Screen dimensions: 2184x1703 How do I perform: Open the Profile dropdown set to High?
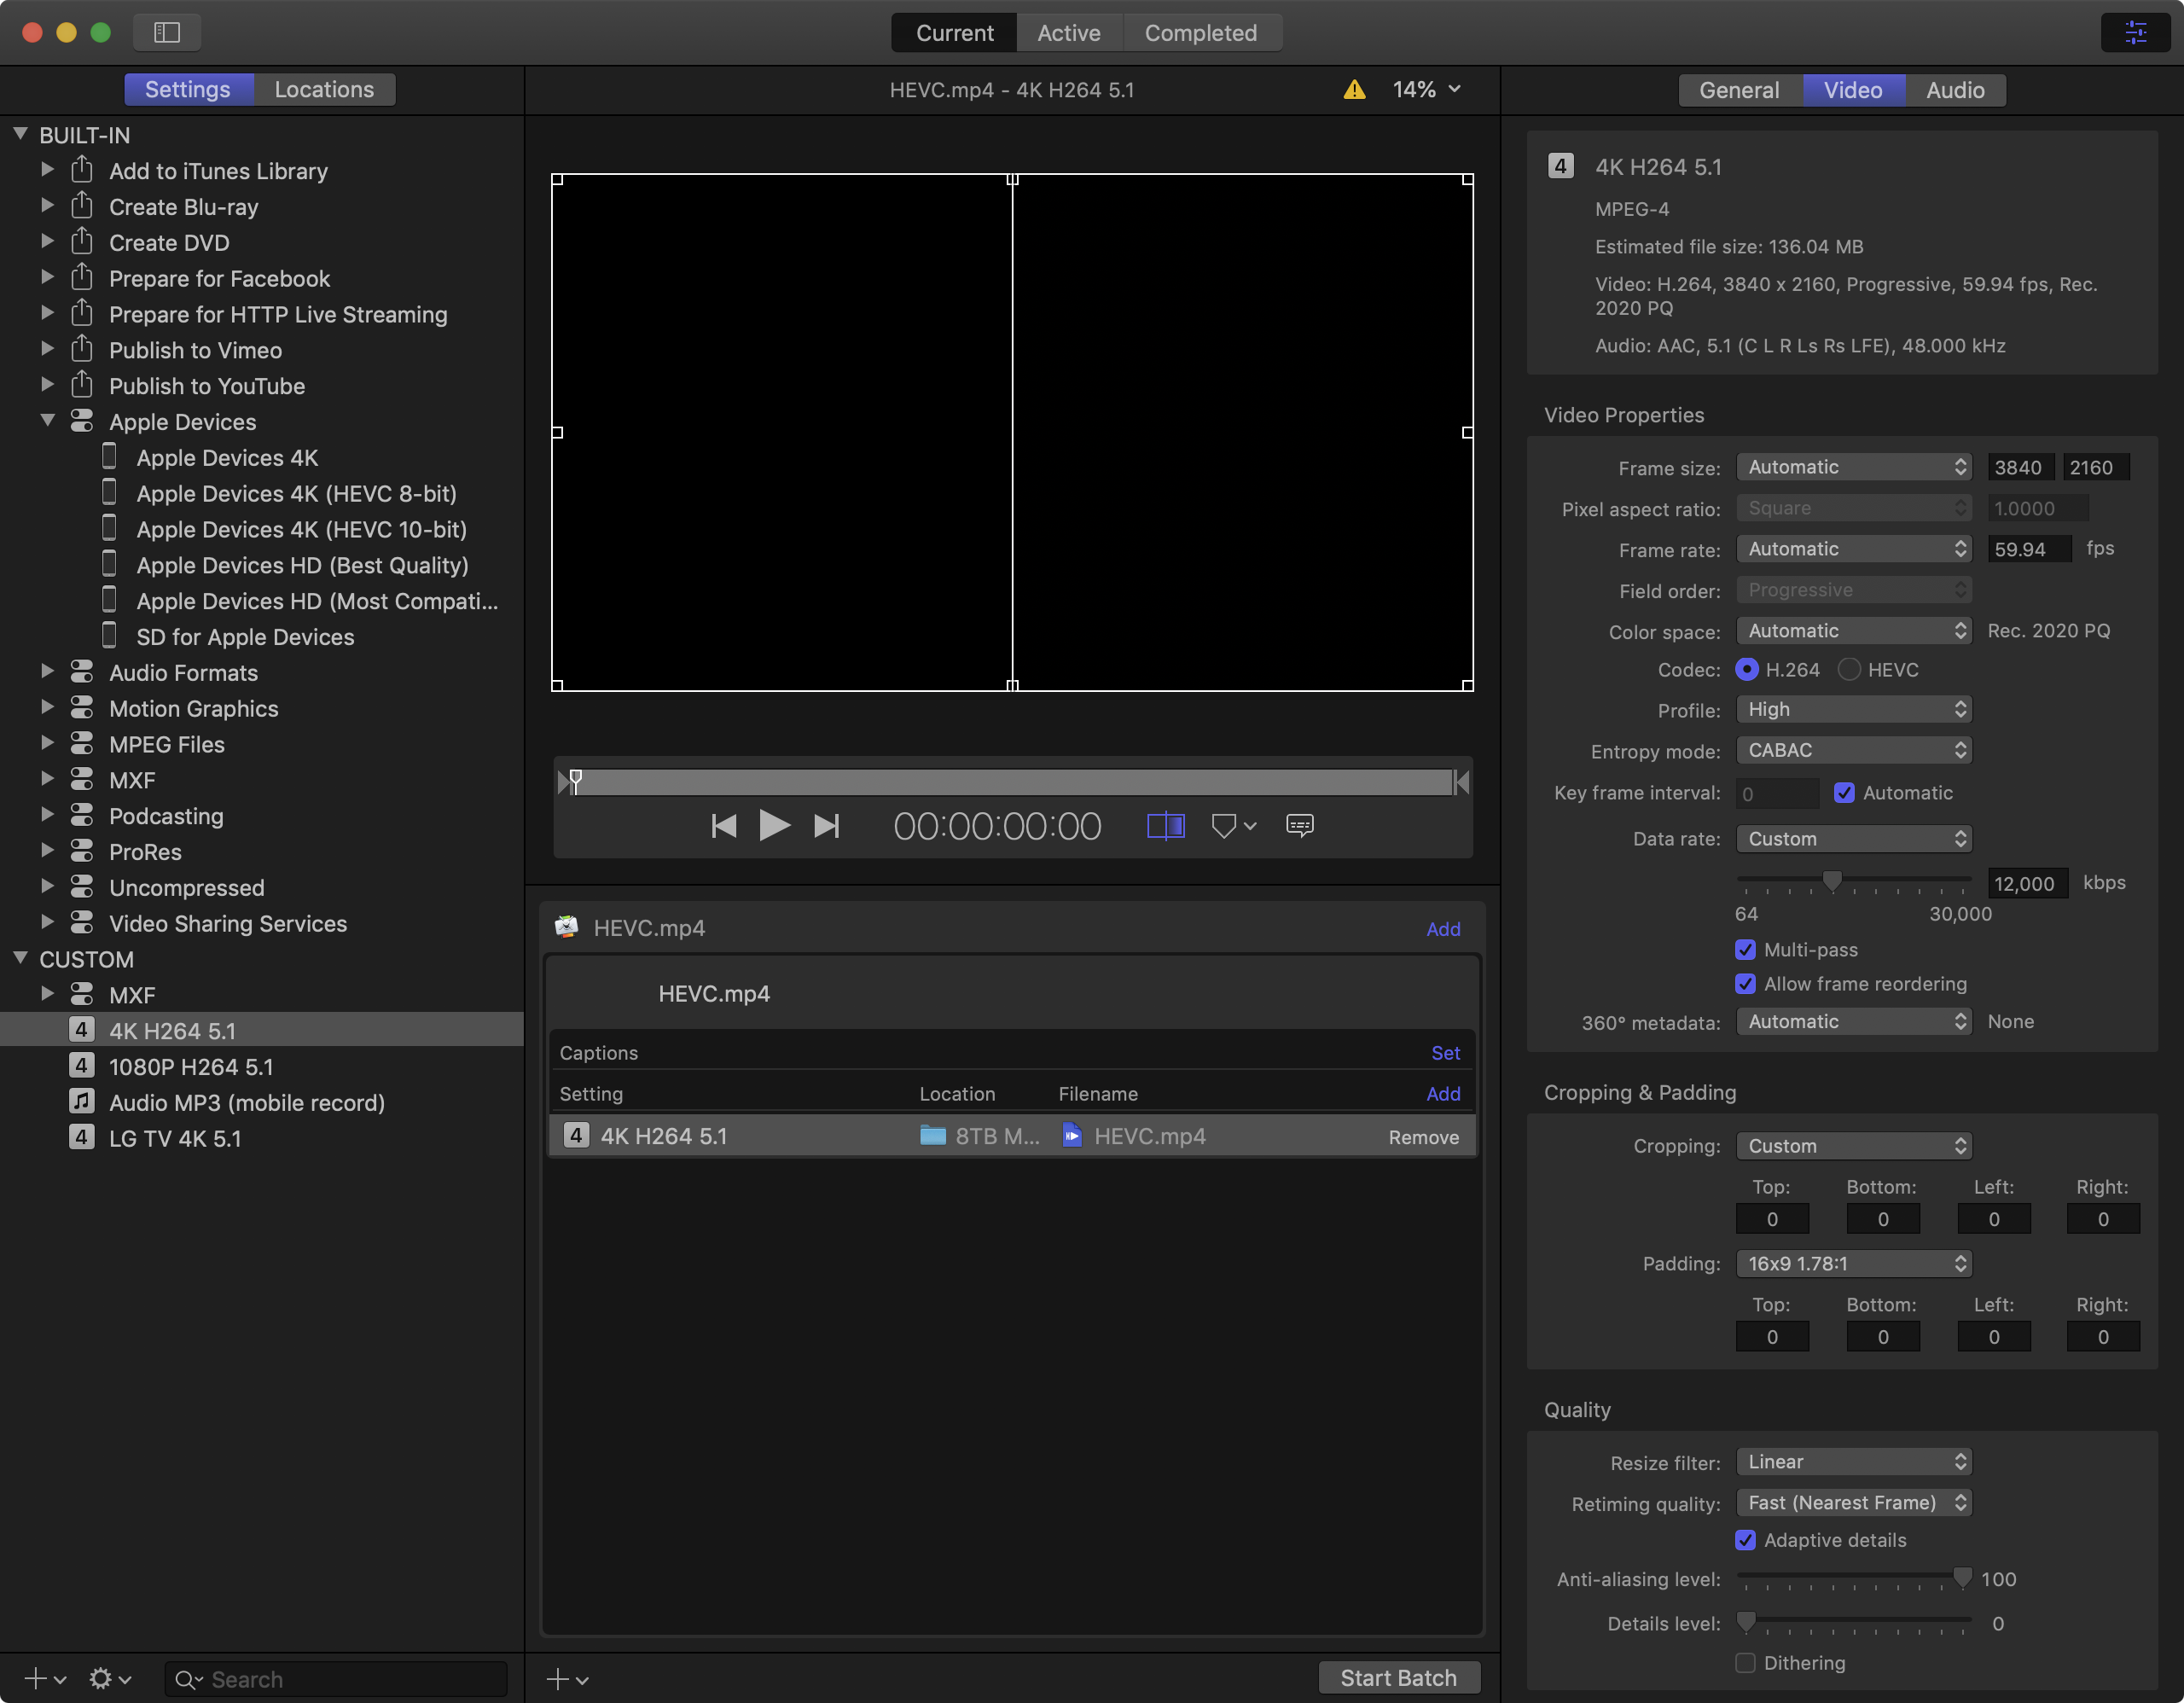[x=1853, y=710]
